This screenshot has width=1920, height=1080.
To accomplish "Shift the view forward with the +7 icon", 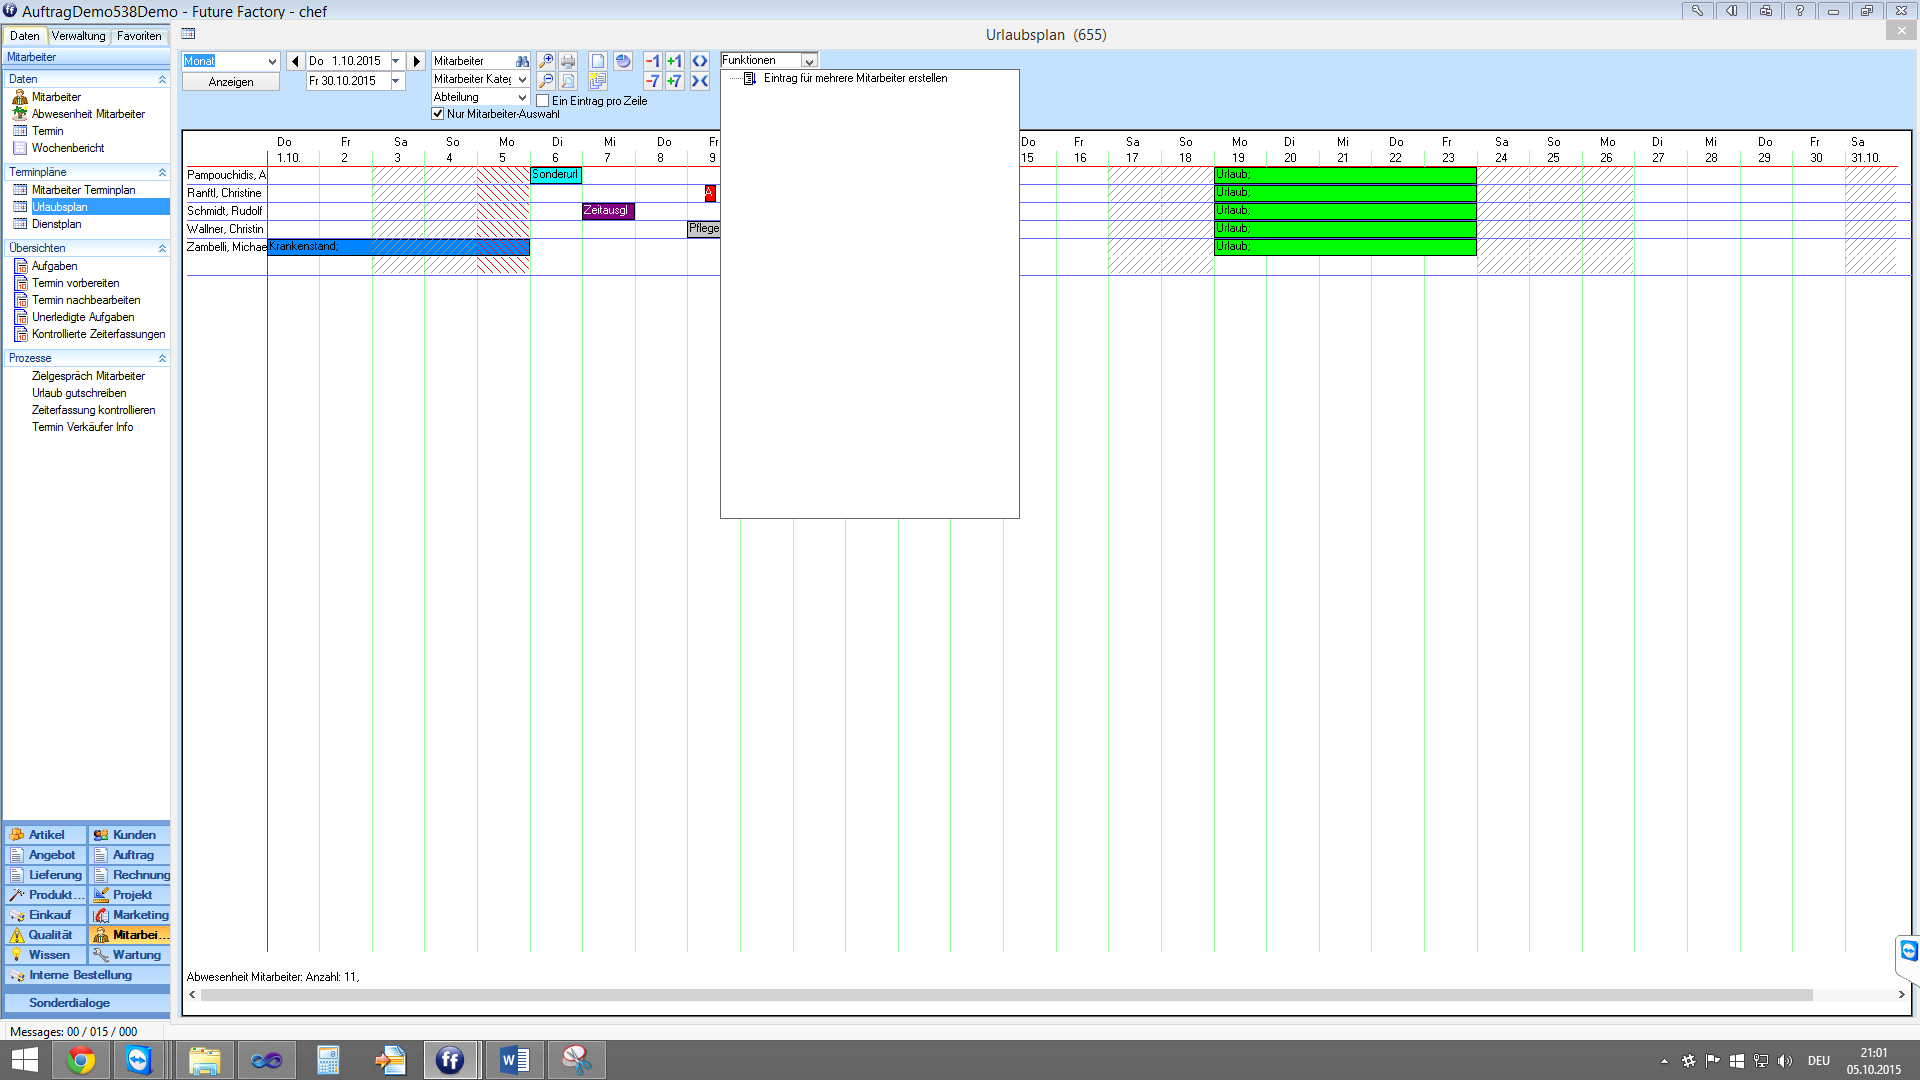I will click(675, 82).
